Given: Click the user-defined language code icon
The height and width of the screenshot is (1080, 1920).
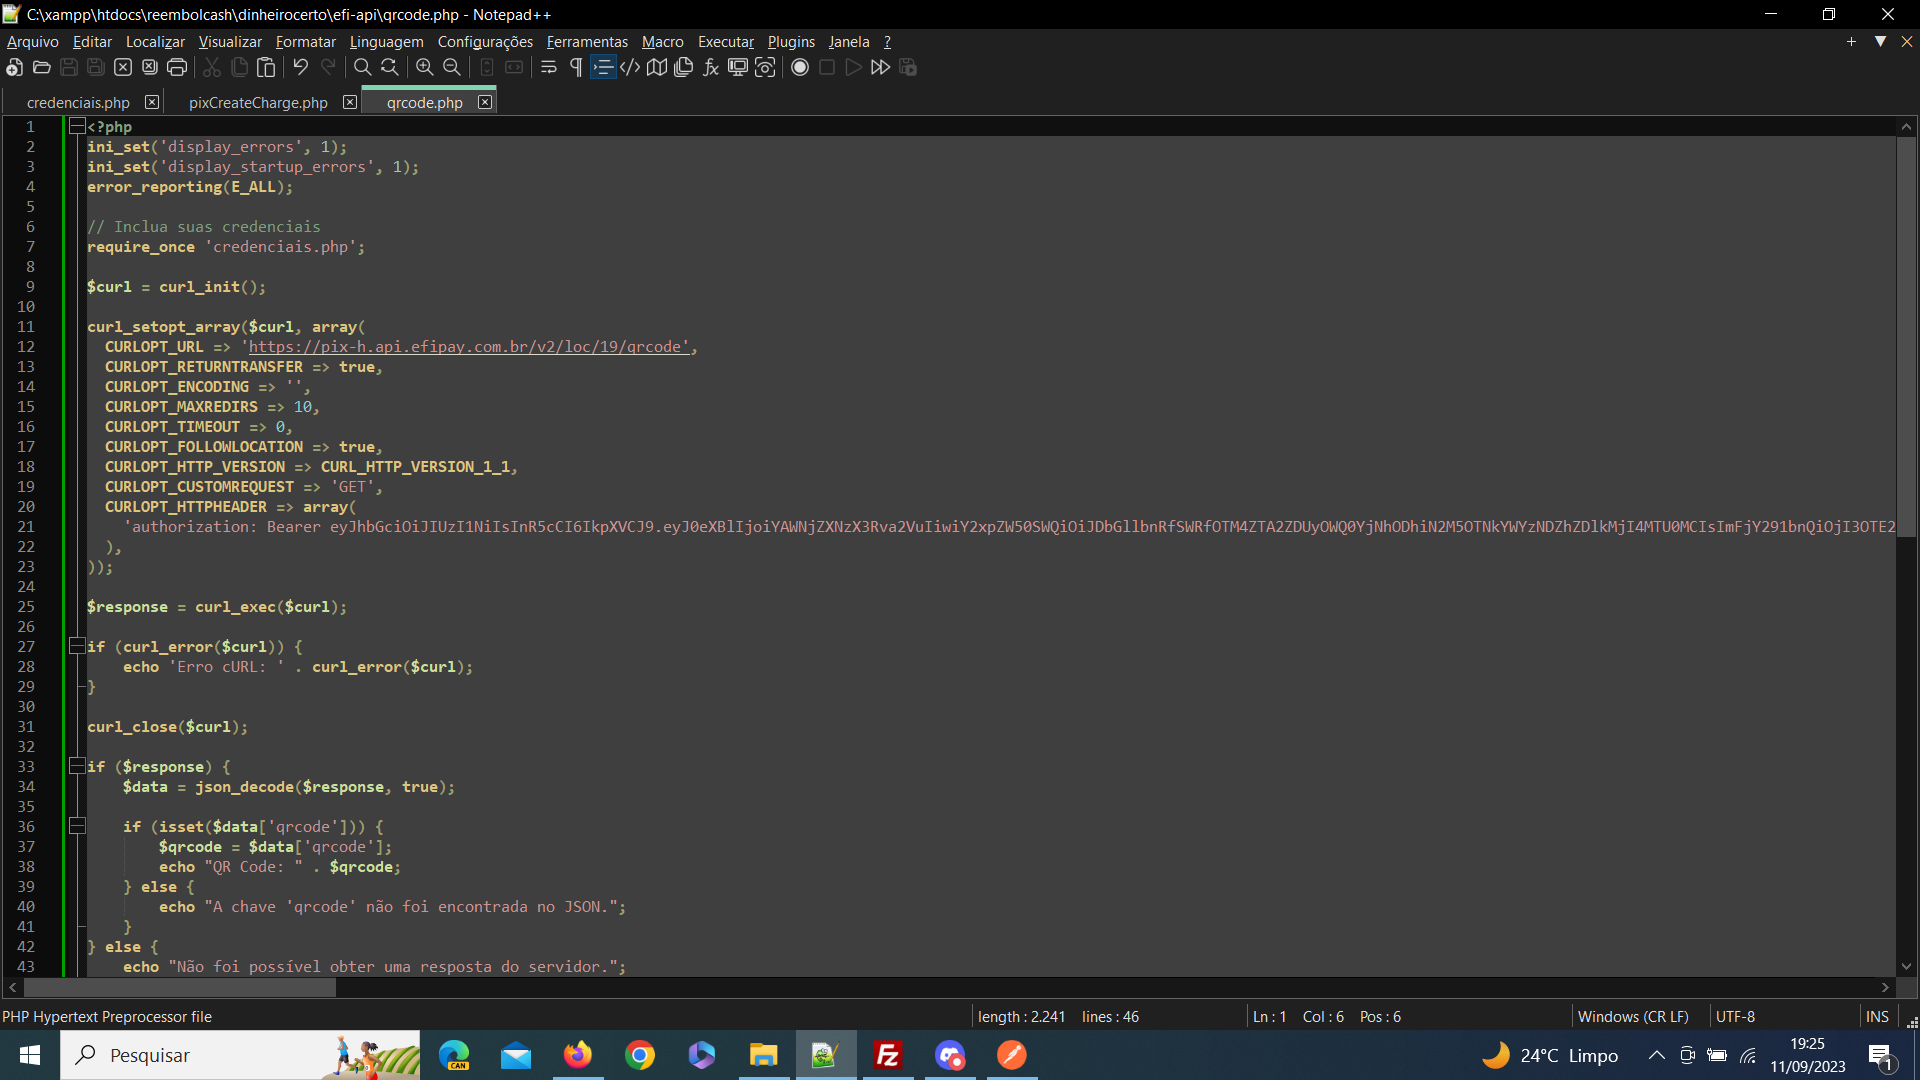Looking at the screenshot, I should [630, 67].
